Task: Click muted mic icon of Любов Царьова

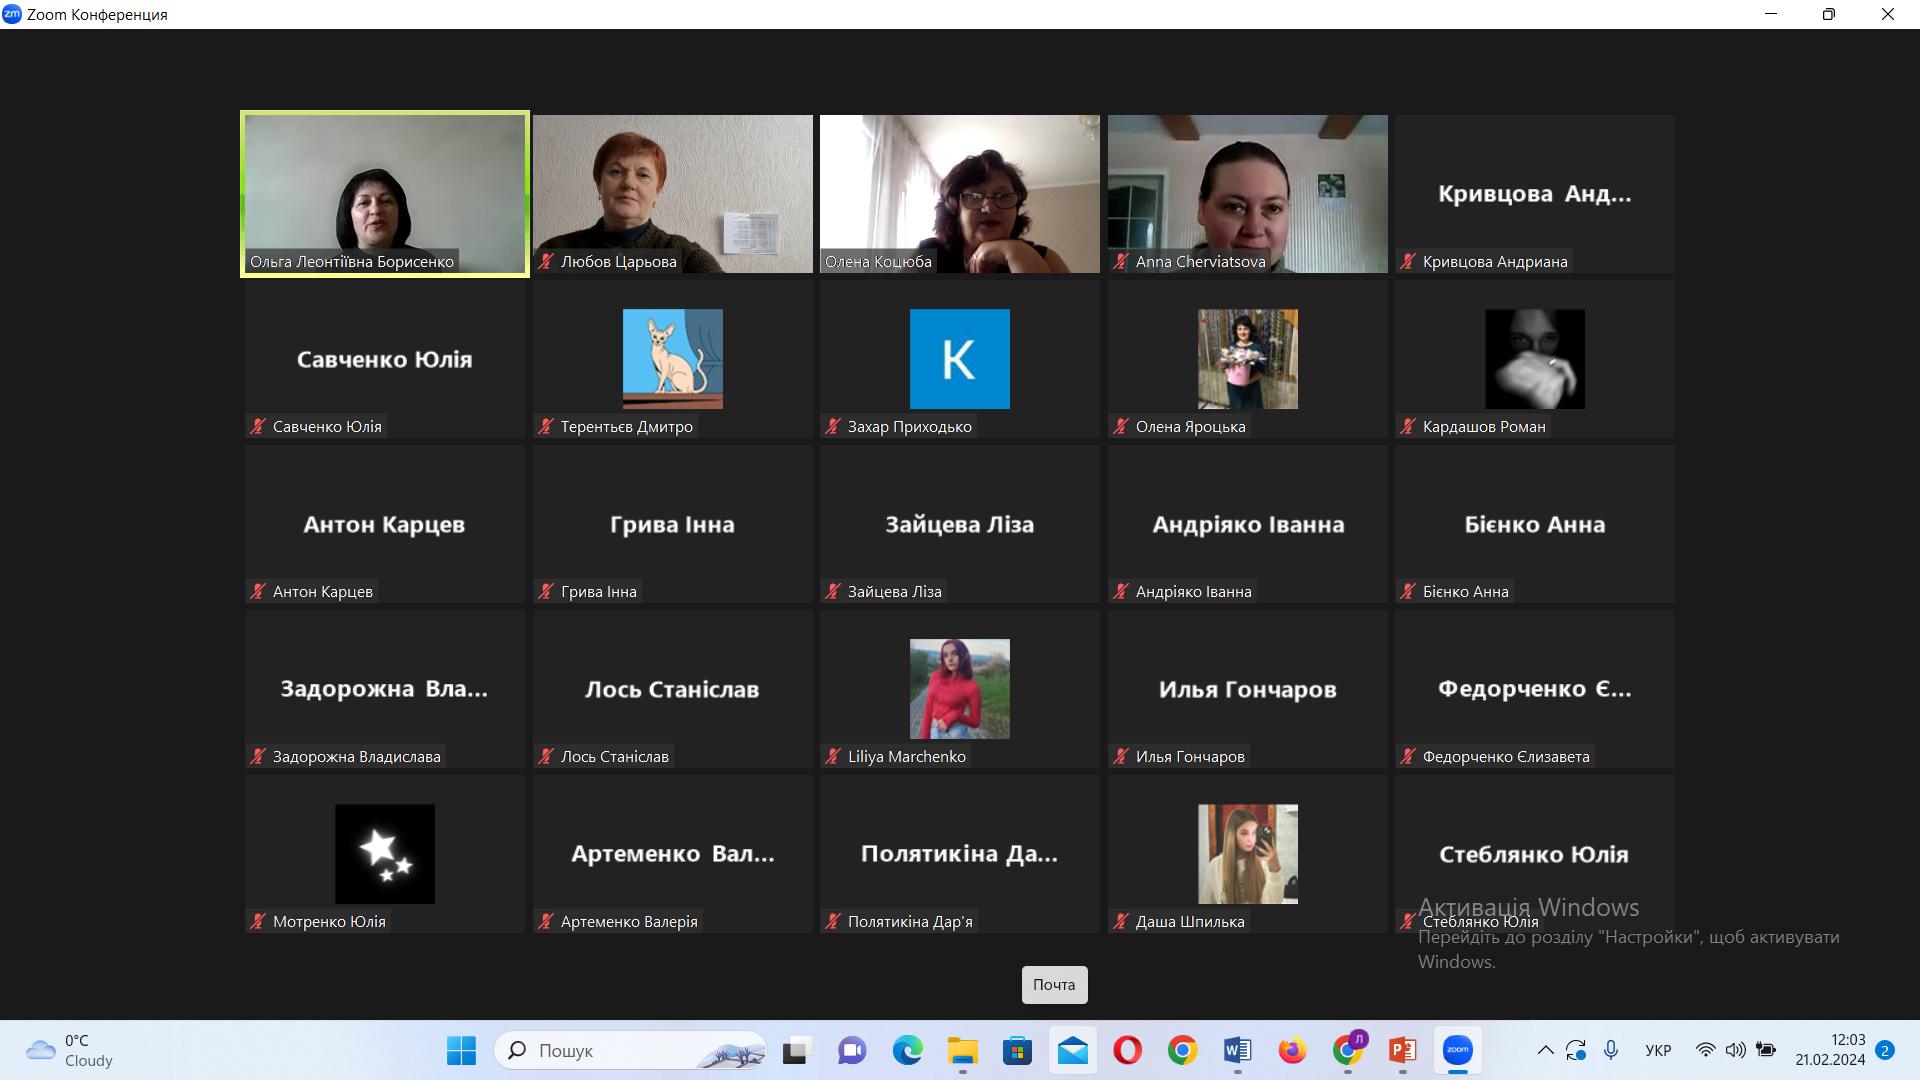Action: (546, 262)
